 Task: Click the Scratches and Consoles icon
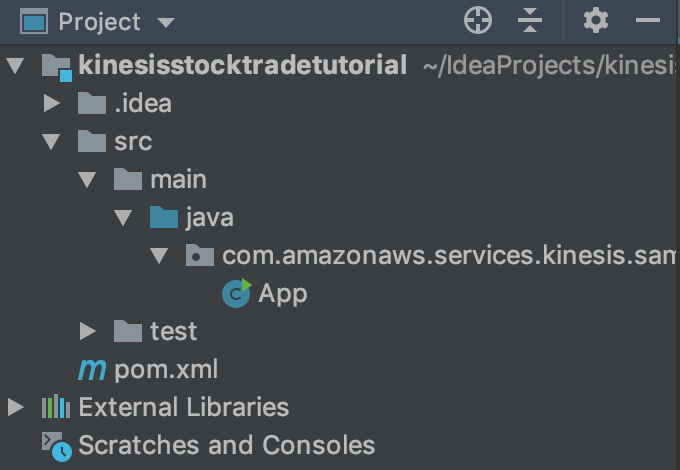(x=55, y=445)
